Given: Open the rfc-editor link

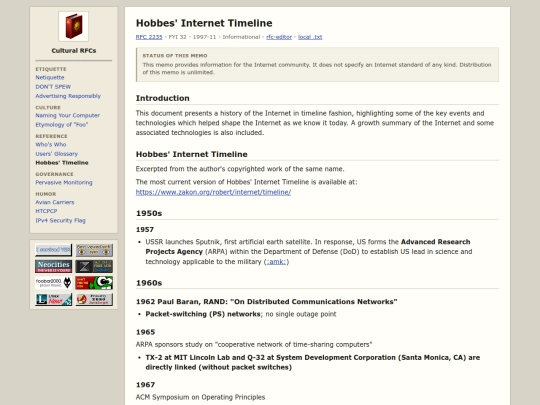Looking at the screenshot, I should coord(279,37).
